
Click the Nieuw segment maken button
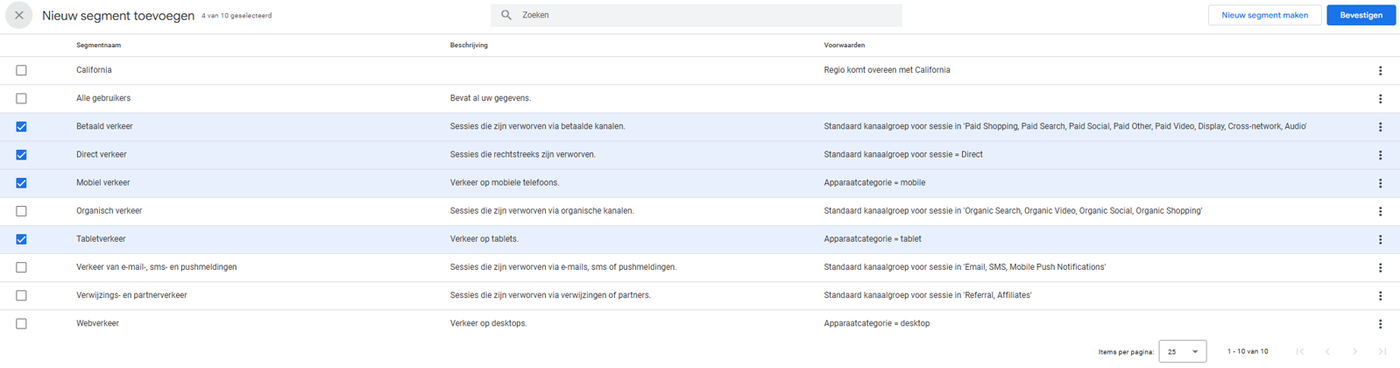[1264, 15]
